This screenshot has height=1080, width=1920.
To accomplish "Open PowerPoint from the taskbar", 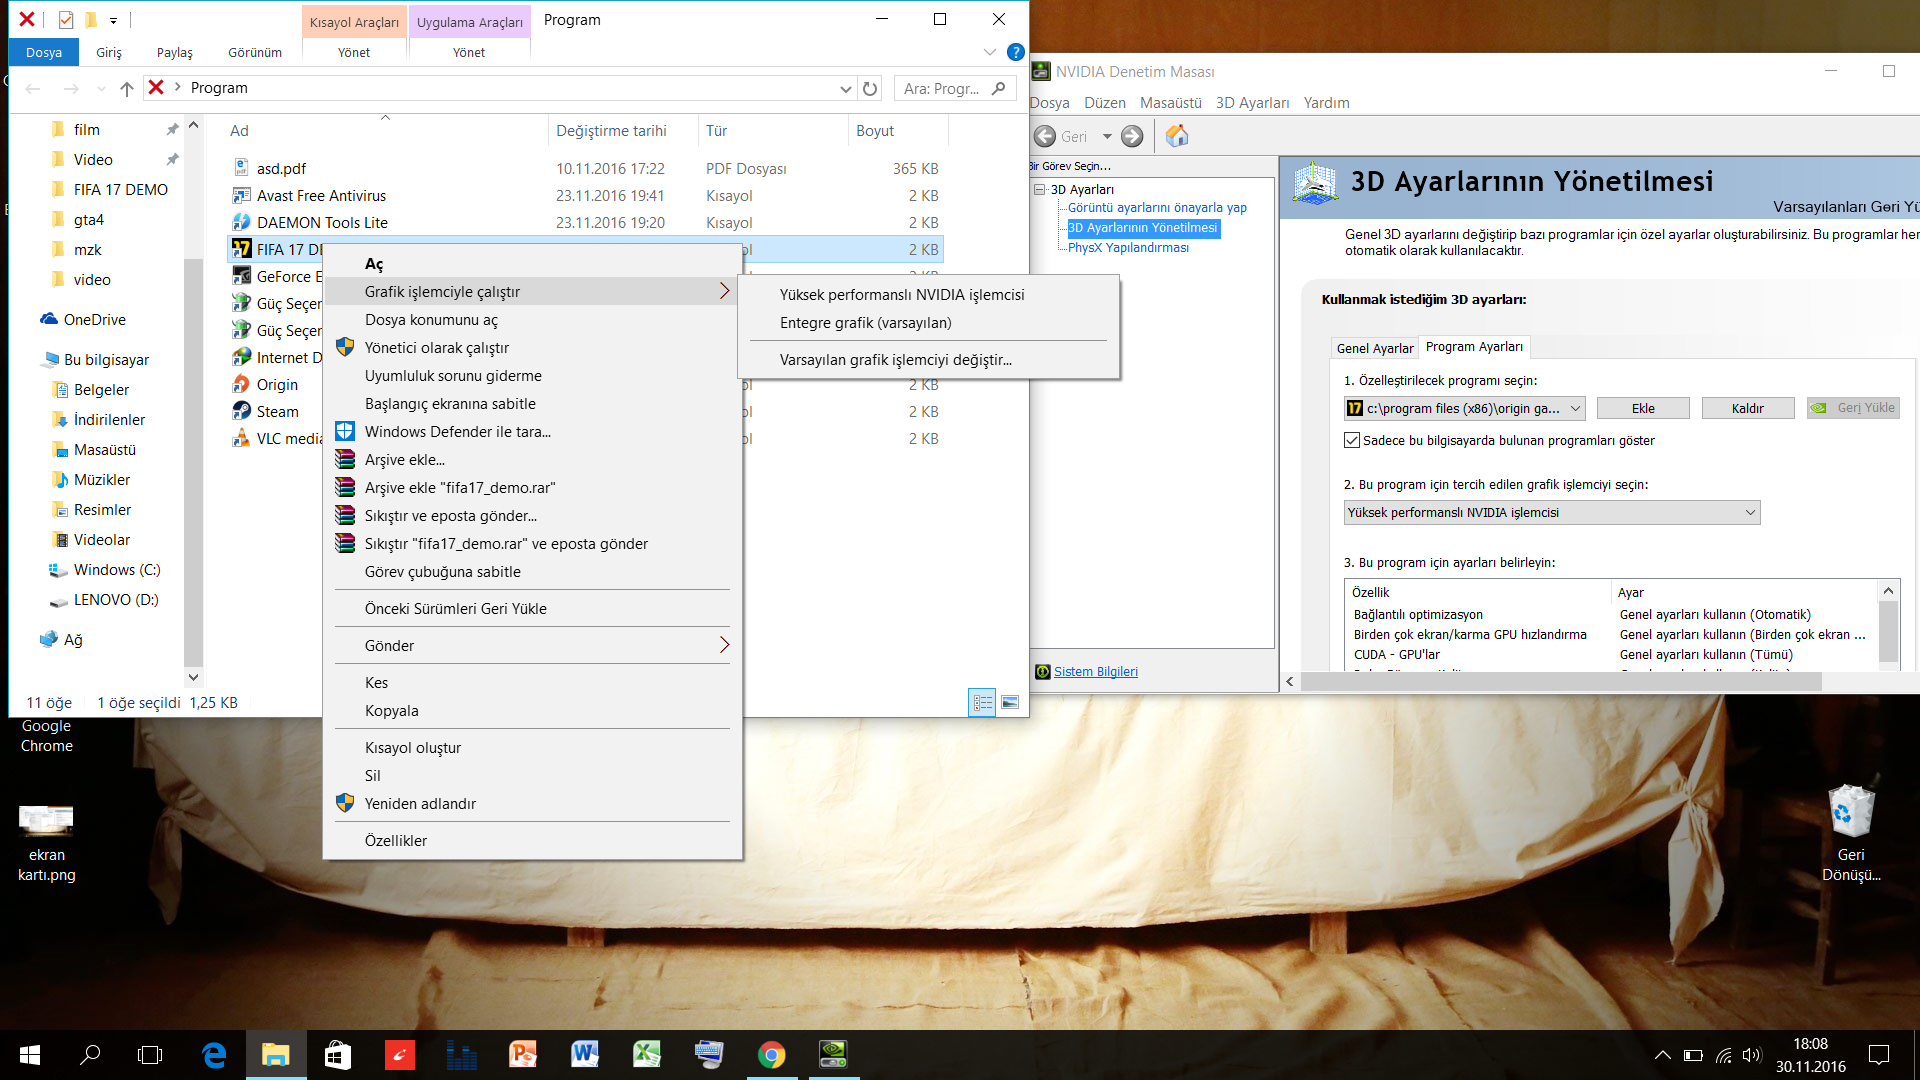I will (523, 1054).
